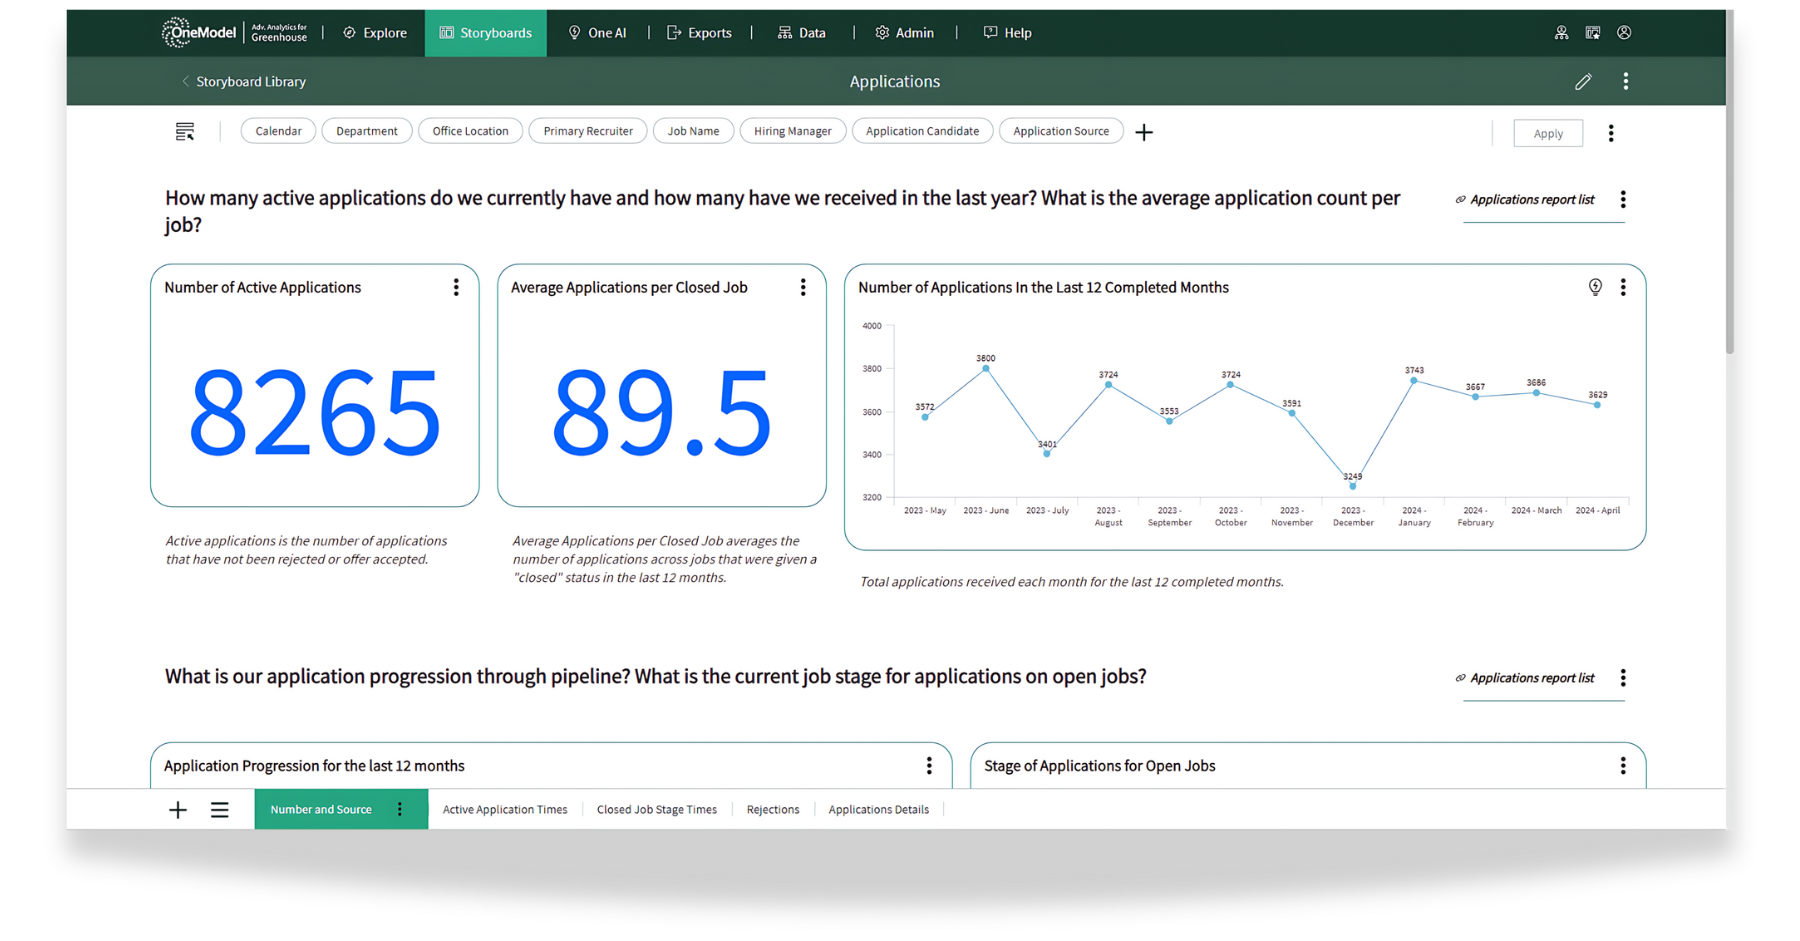Open the Calendar filter dropdown
Image resolution: width=1800 pixels, height=941 pixels.
278,131
